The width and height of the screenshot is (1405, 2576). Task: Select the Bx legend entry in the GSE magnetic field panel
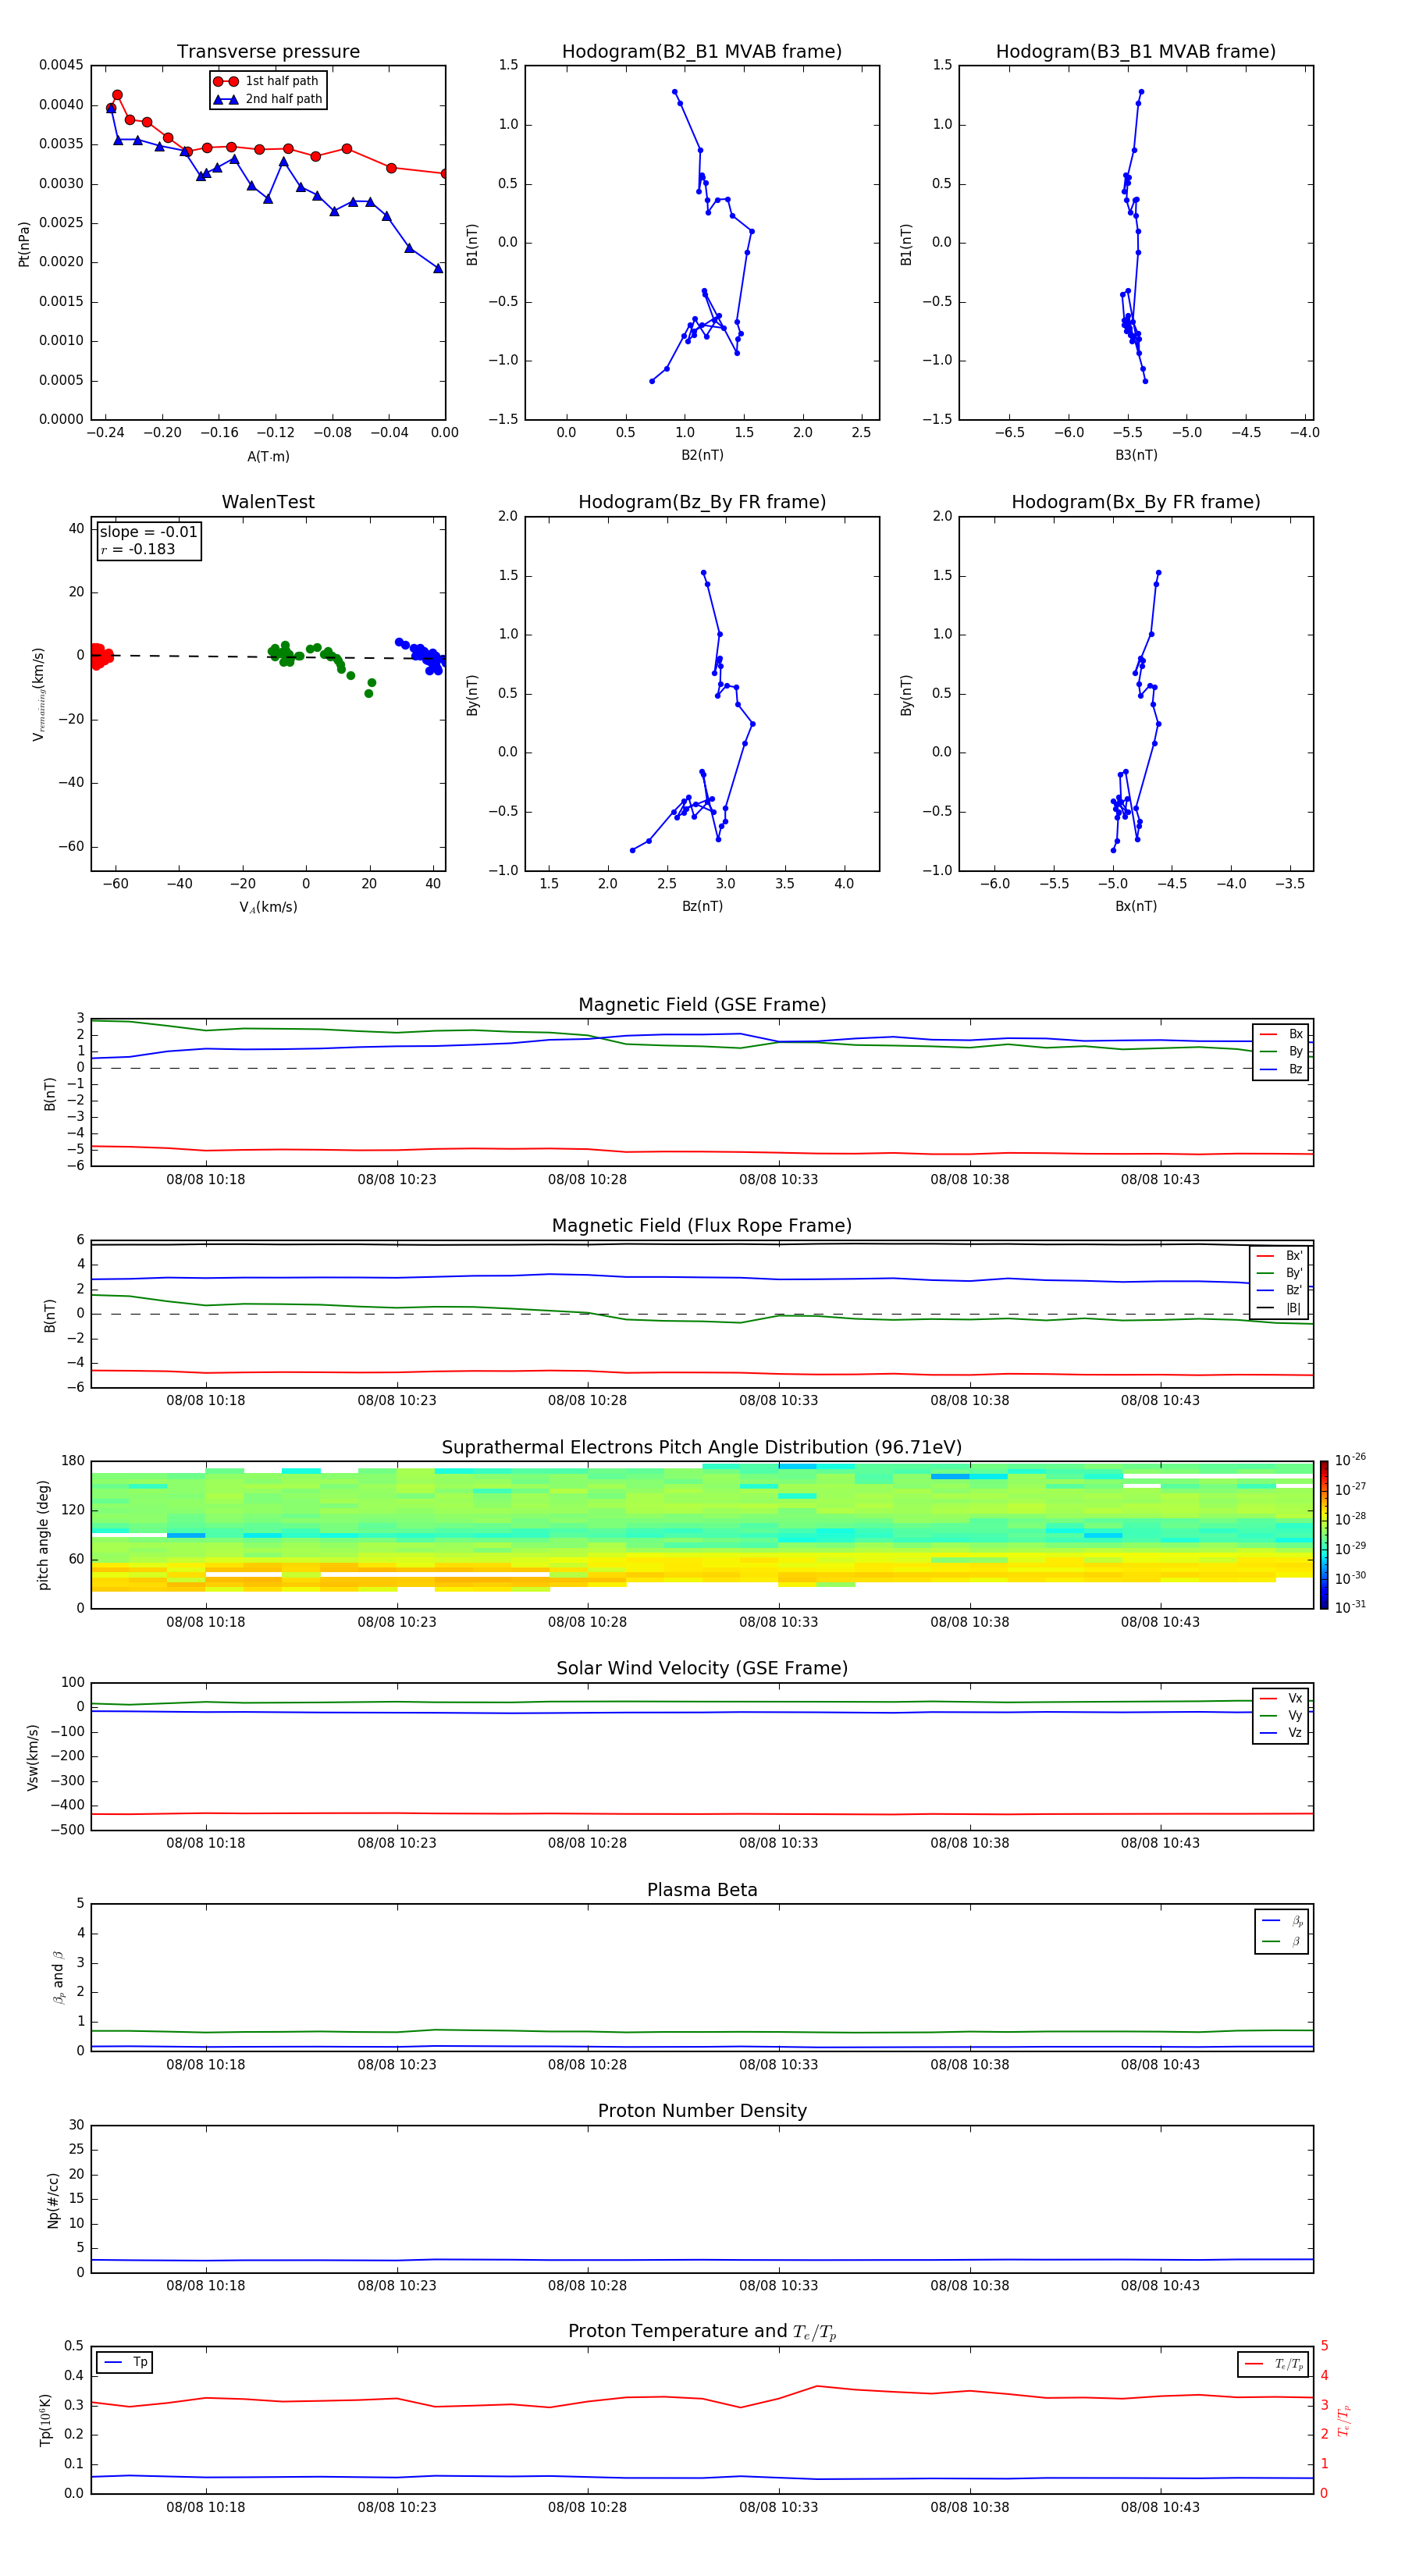pyautogui.click(x=1281, y=1034)
